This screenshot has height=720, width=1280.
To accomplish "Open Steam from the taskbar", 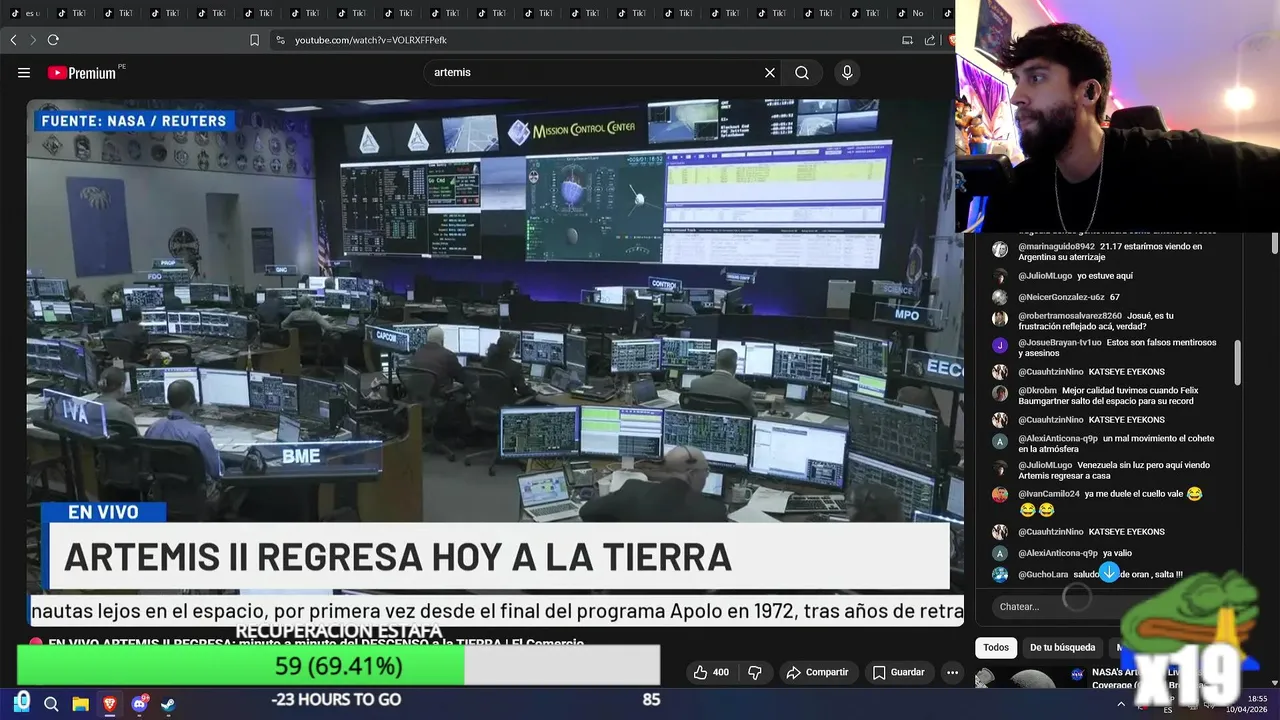I will 168,703.
